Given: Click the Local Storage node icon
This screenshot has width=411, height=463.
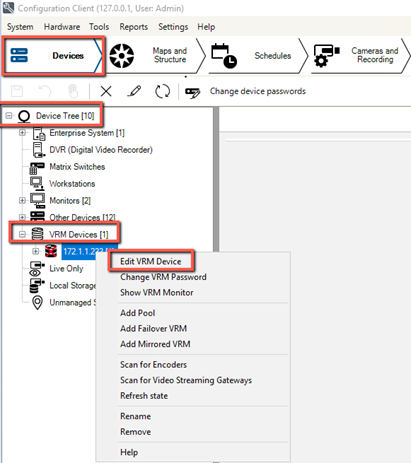Looking at the screenshot, I should (37, 286).
